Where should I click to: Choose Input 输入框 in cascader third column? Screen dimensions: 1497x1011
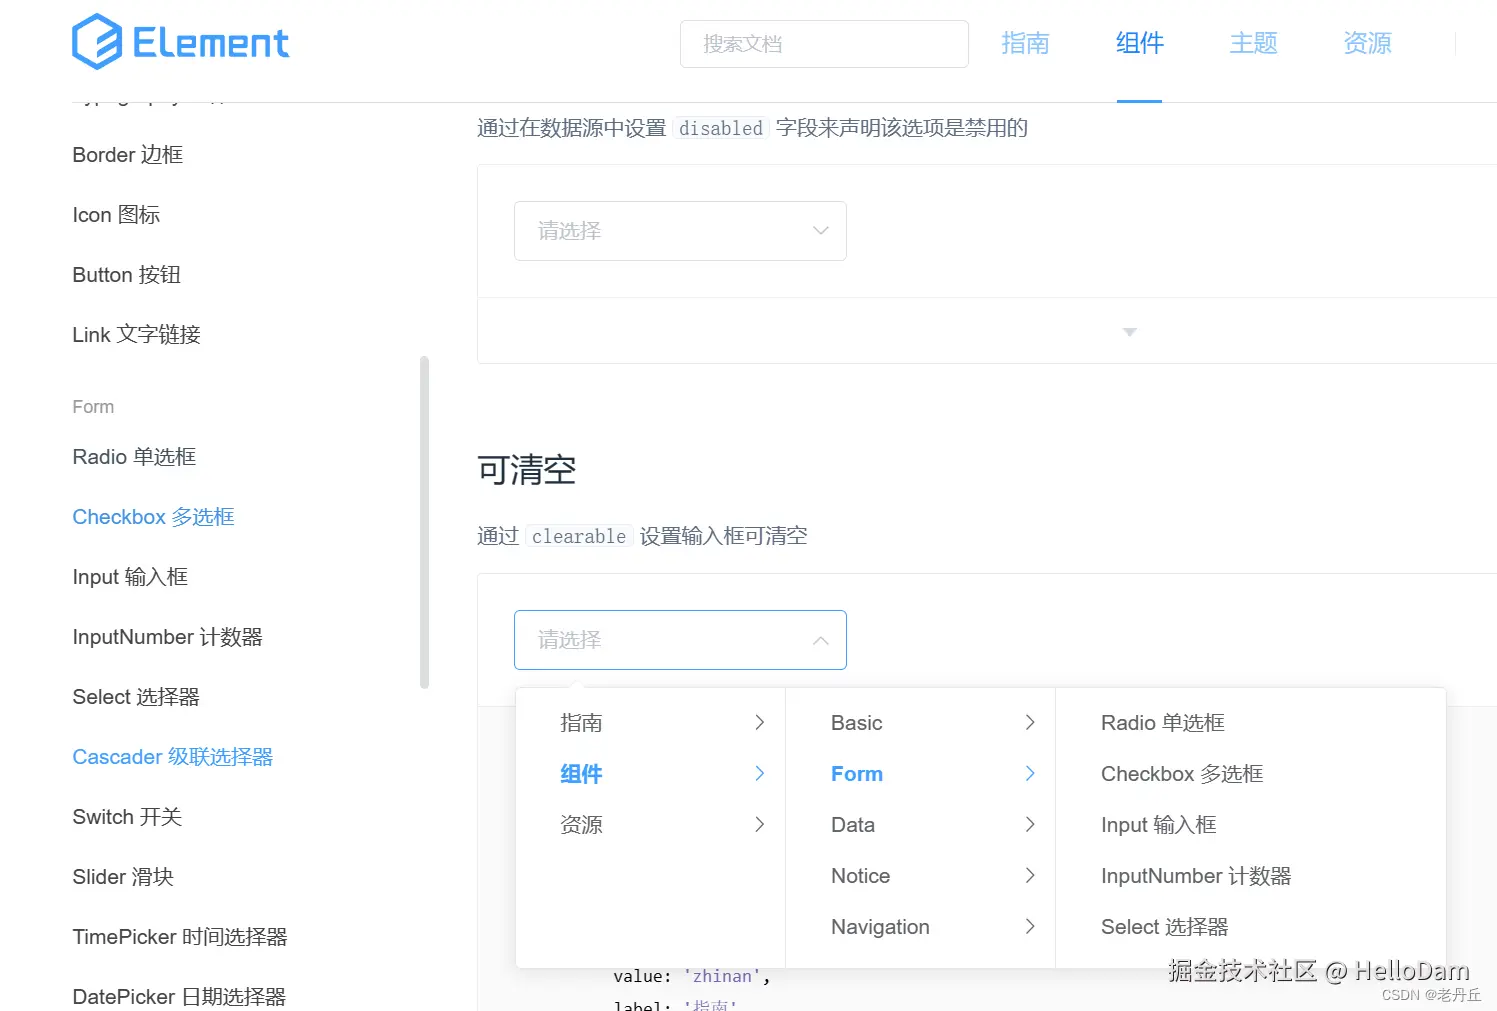pyautogui.click(x=1159, y=825)
